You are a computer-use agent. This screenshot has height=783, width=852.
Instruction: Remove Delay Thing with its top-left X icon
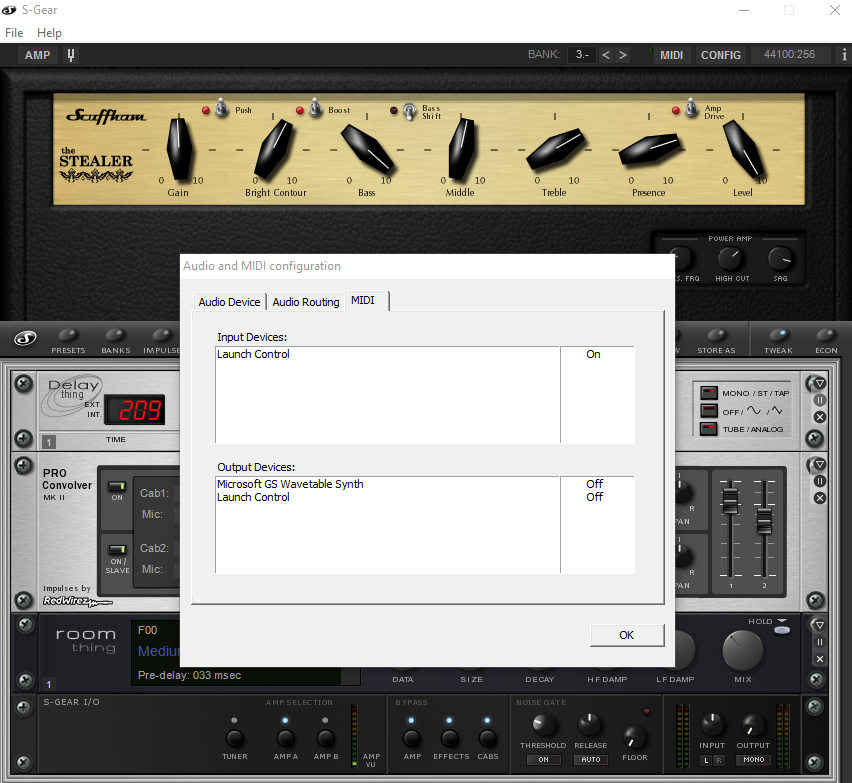tap(24, 384)
